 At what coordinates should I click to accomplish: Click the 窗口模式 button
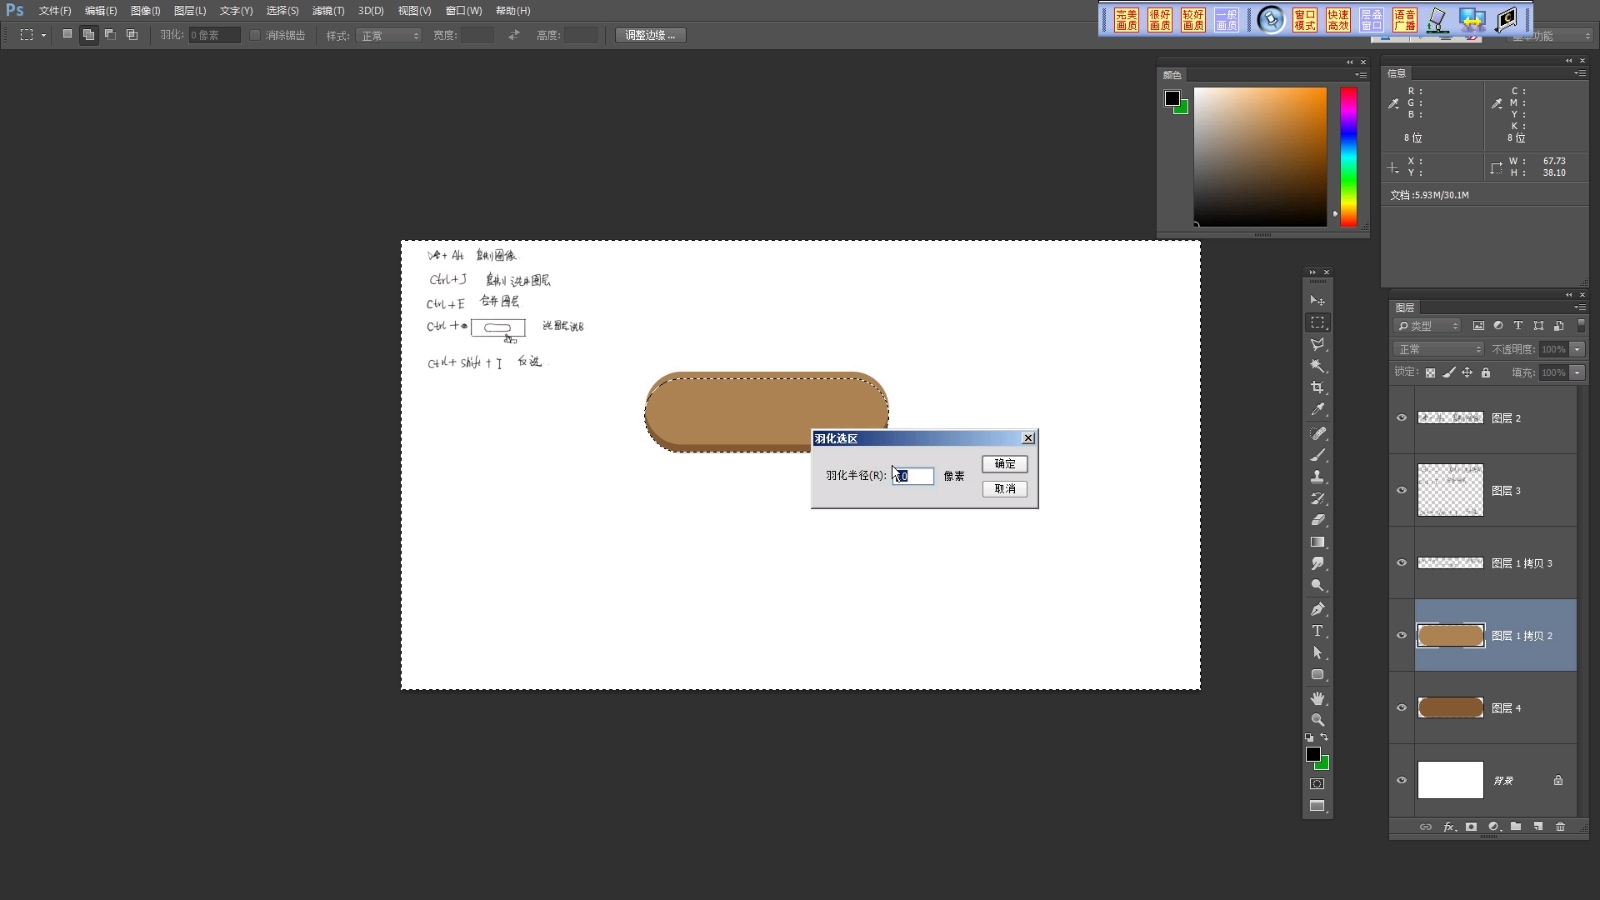[1305, 20]
